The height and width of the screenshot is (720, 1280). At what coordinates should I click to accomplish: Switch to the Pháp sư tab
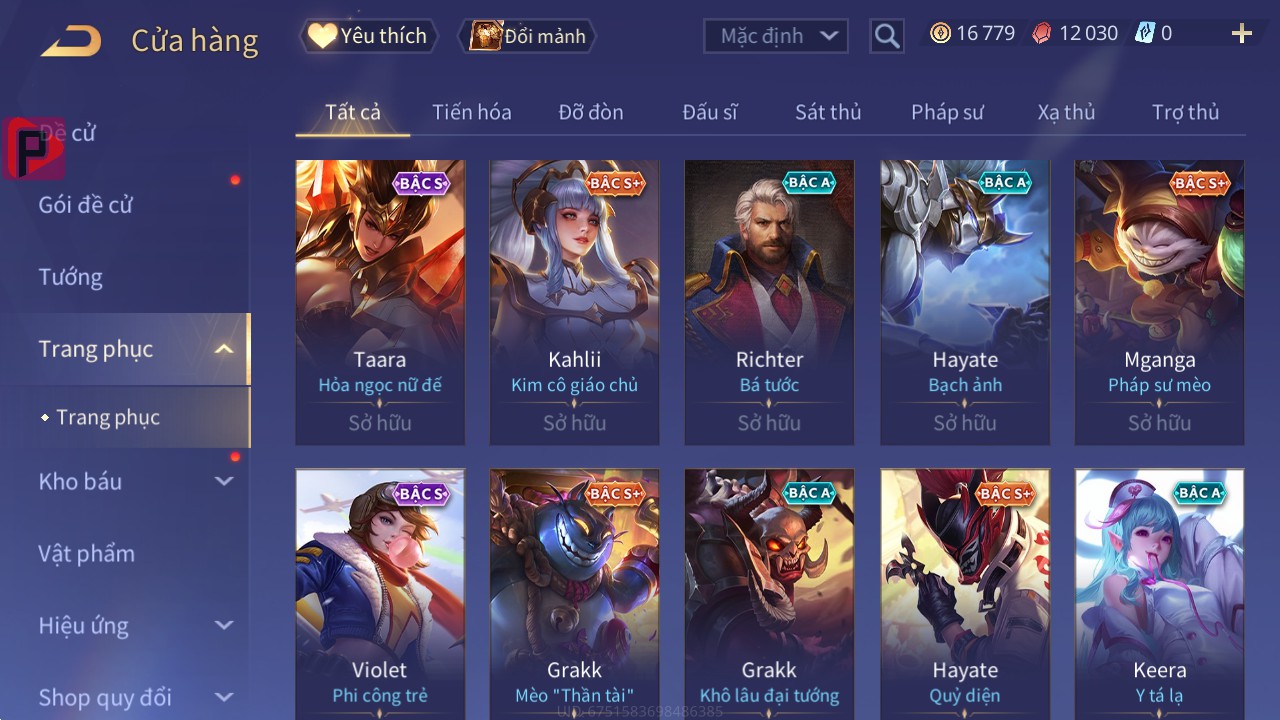click(947, 112)
